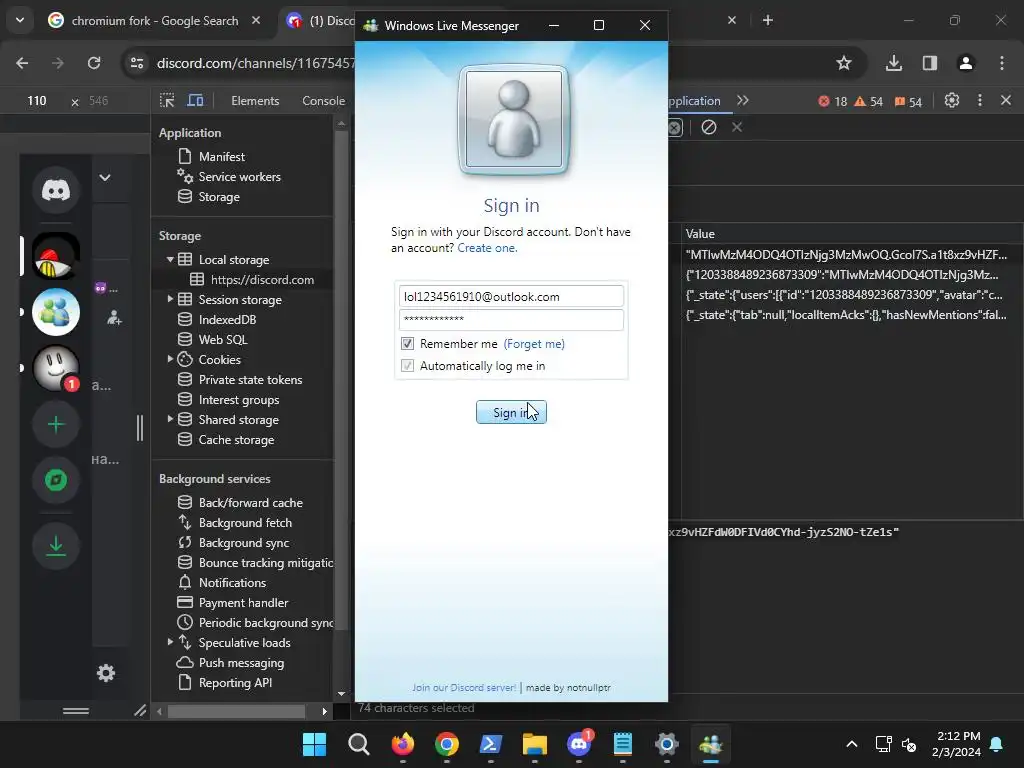
Task: Click the clear-all storage circle-slash icon
Action: [709, 127]
